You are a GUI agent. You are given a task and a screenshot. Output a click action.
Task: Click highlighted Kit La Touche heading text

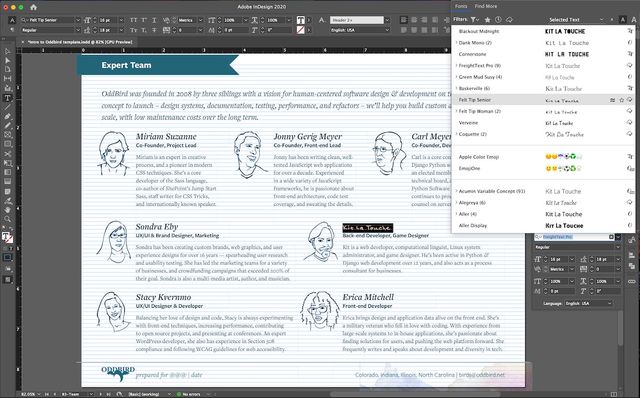367,228
